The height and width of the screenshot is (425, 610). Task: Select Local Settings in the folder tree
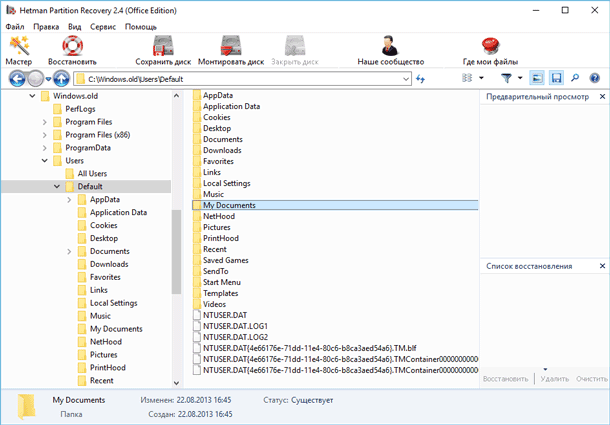pyautogui.click(x=107, y=303)
